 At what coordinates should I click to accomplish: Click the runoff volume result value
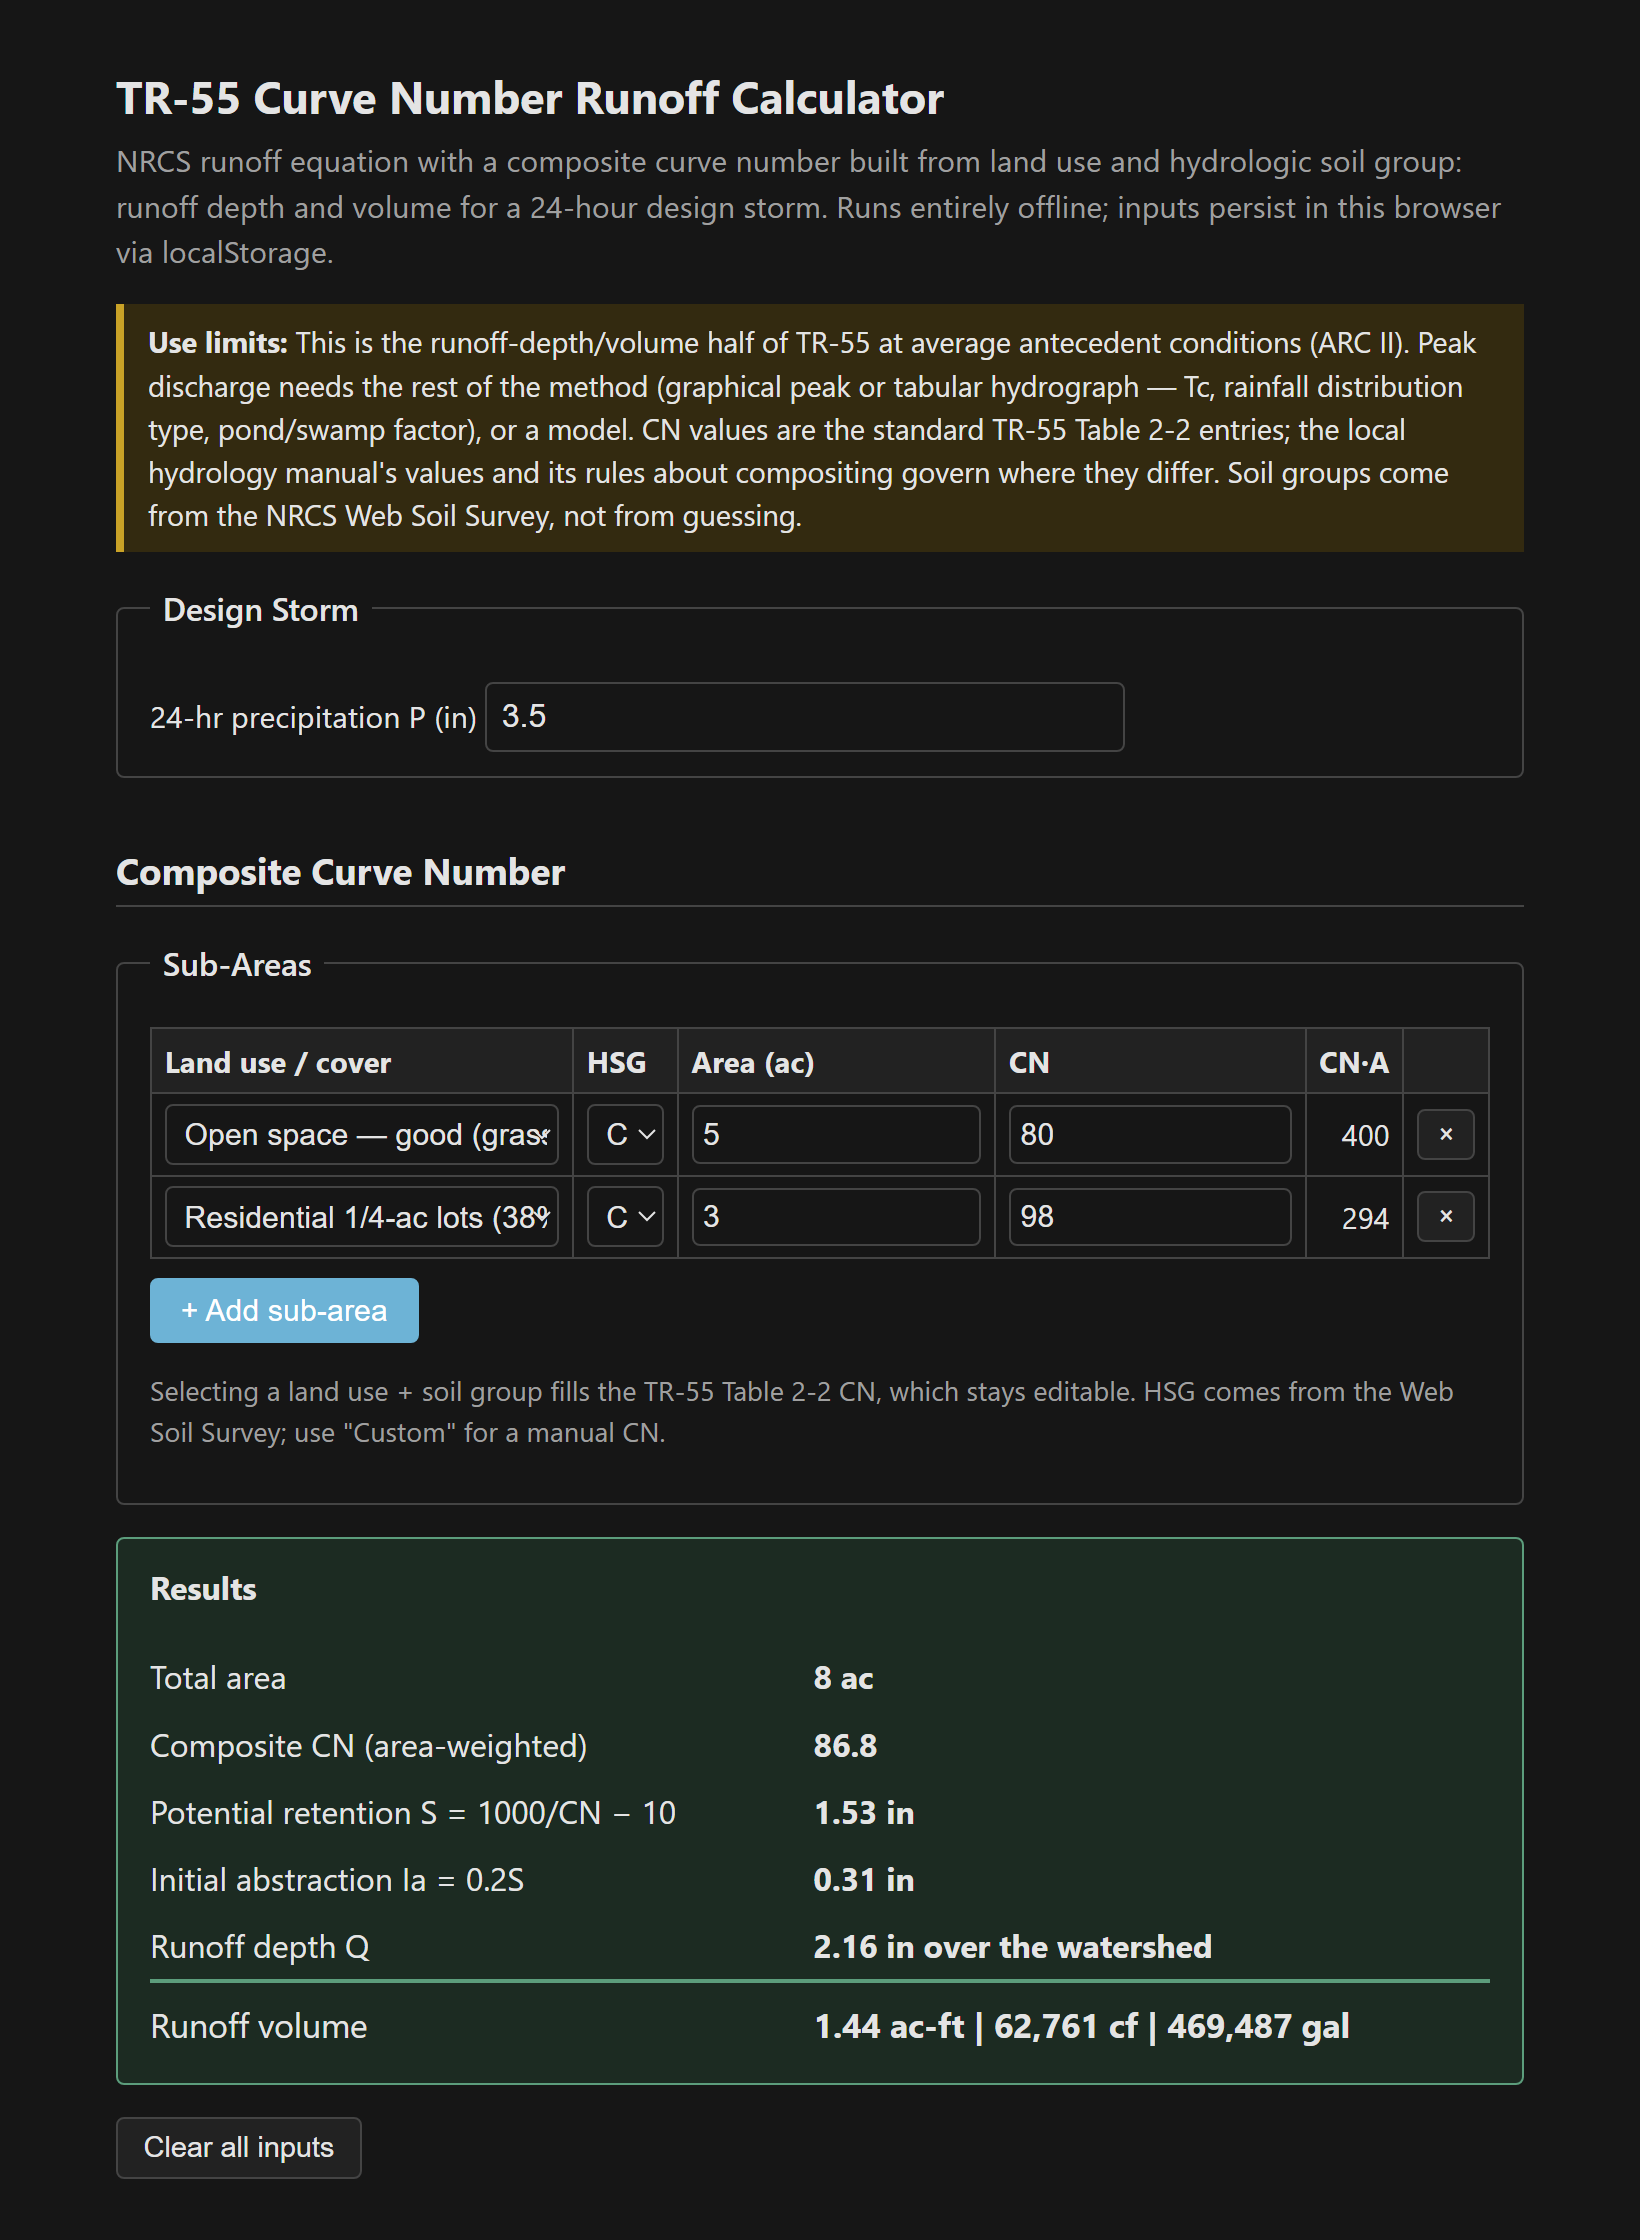pos(1082,2025)
